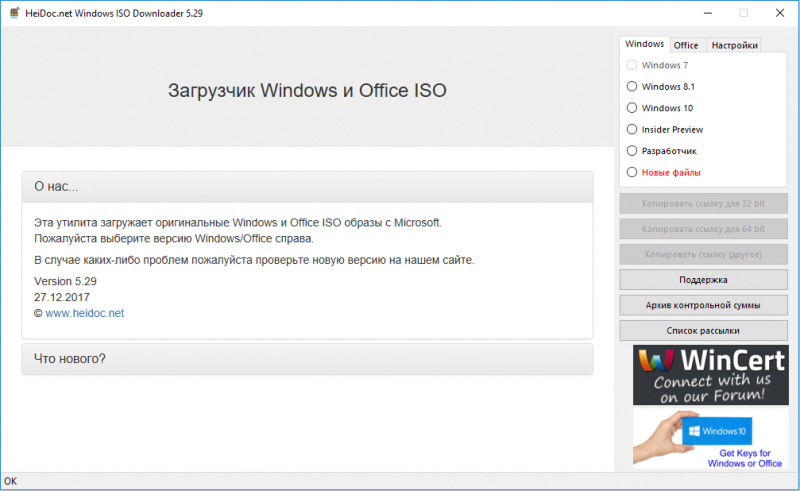Select the Windows 8.1 radio button
This screenshot has width=800, height=491.
tap(632, 87)
